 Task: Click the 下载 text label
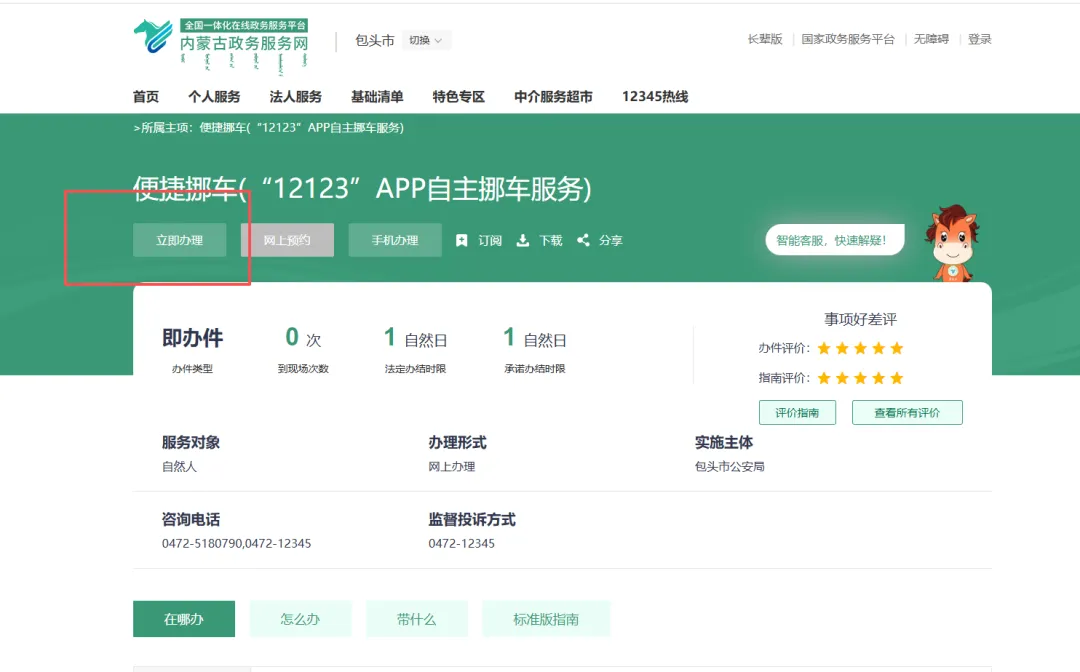click(550, 240)
